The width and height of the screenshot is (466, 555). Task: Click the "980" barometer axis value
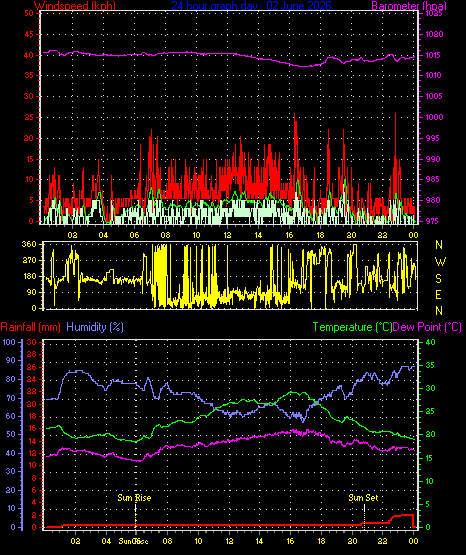coord(434,200)
